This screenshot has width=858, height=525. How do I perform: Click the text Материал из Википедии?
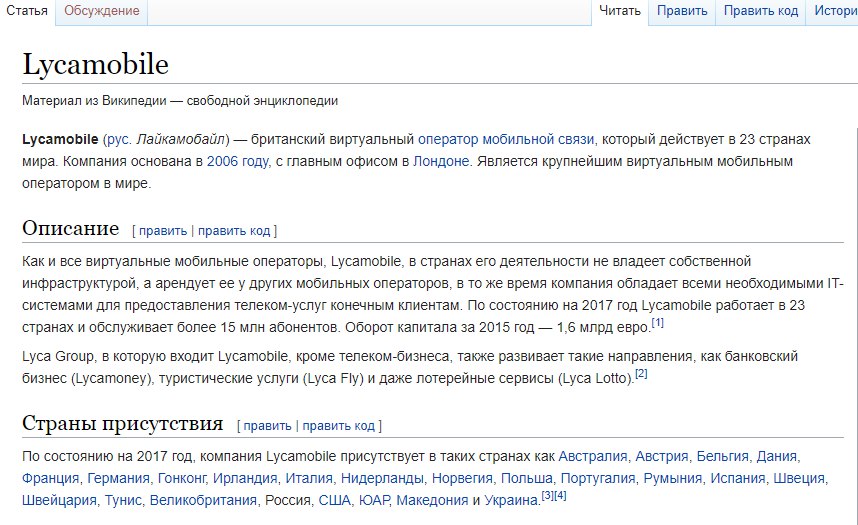coord(94,101)
